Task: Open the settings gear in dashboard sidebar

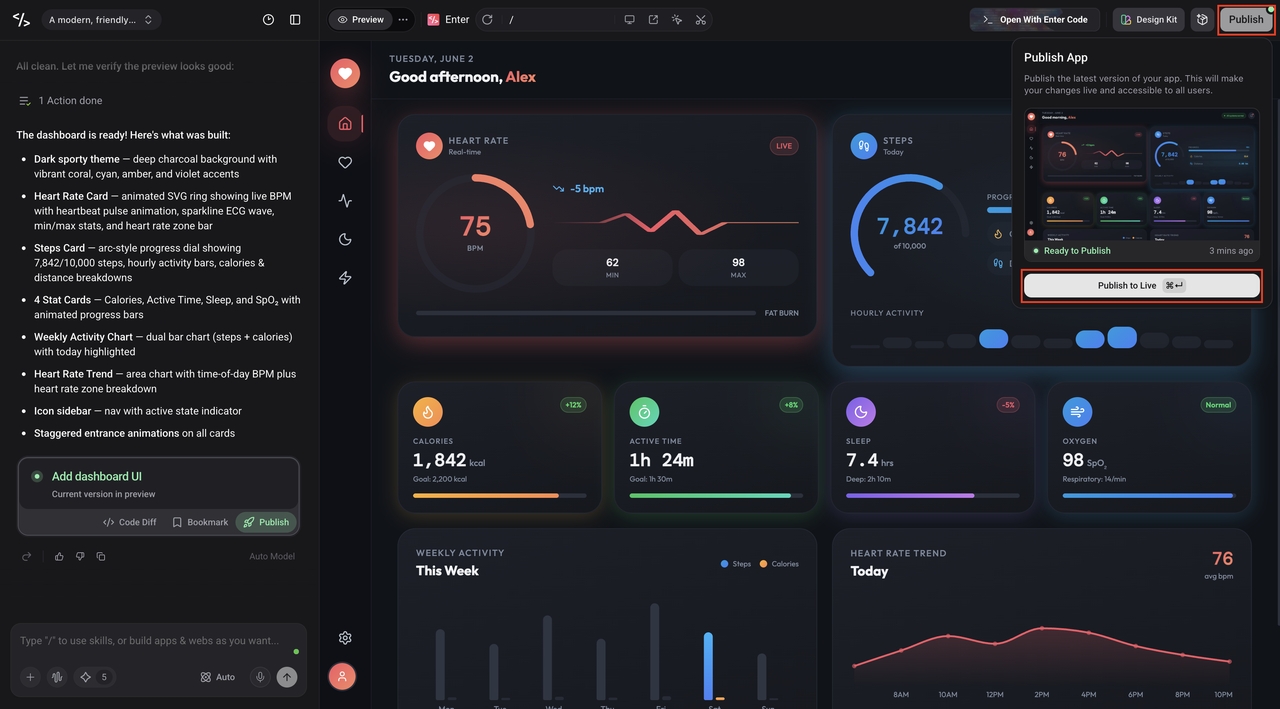Action: point(345,638)
